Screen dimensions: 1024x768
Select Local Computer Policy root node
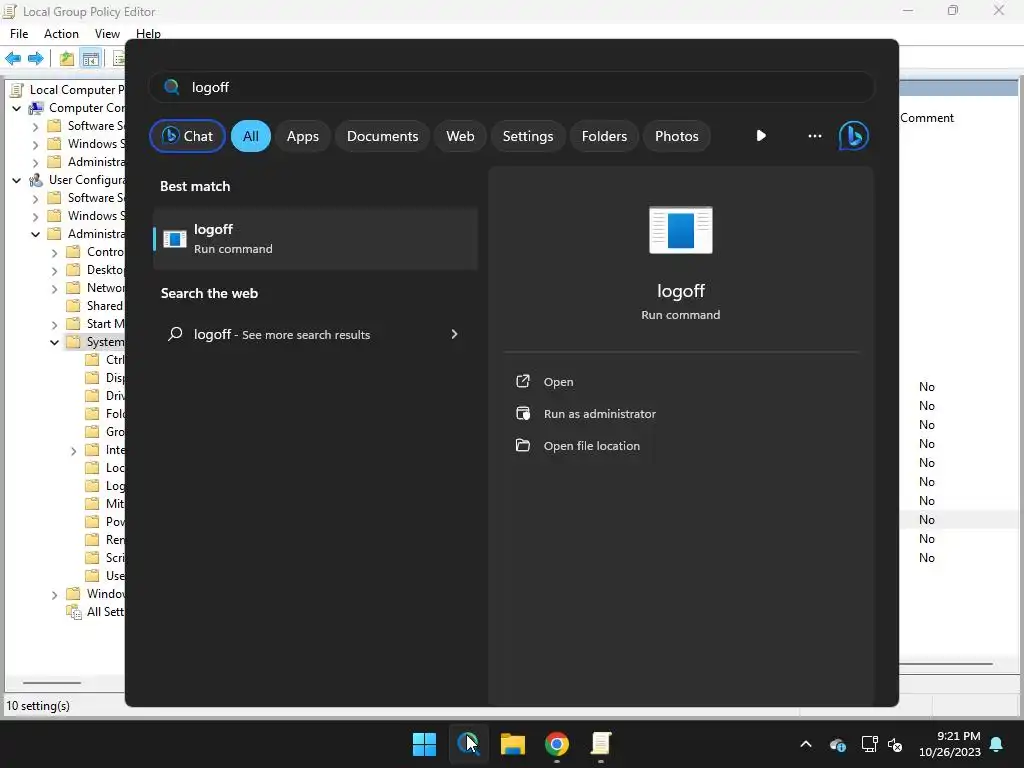point(67,89)
